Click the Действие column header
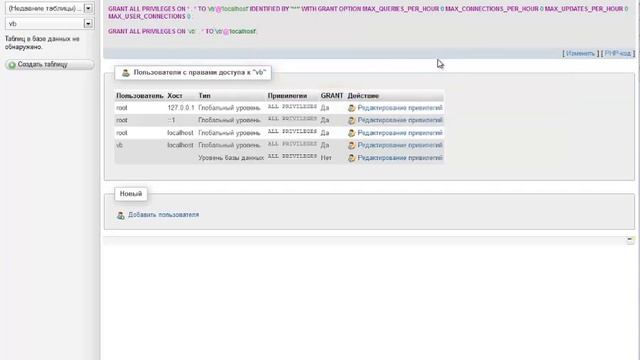This screenshot has width=640, height=360. pyautogui.click(x=363, y=96)
